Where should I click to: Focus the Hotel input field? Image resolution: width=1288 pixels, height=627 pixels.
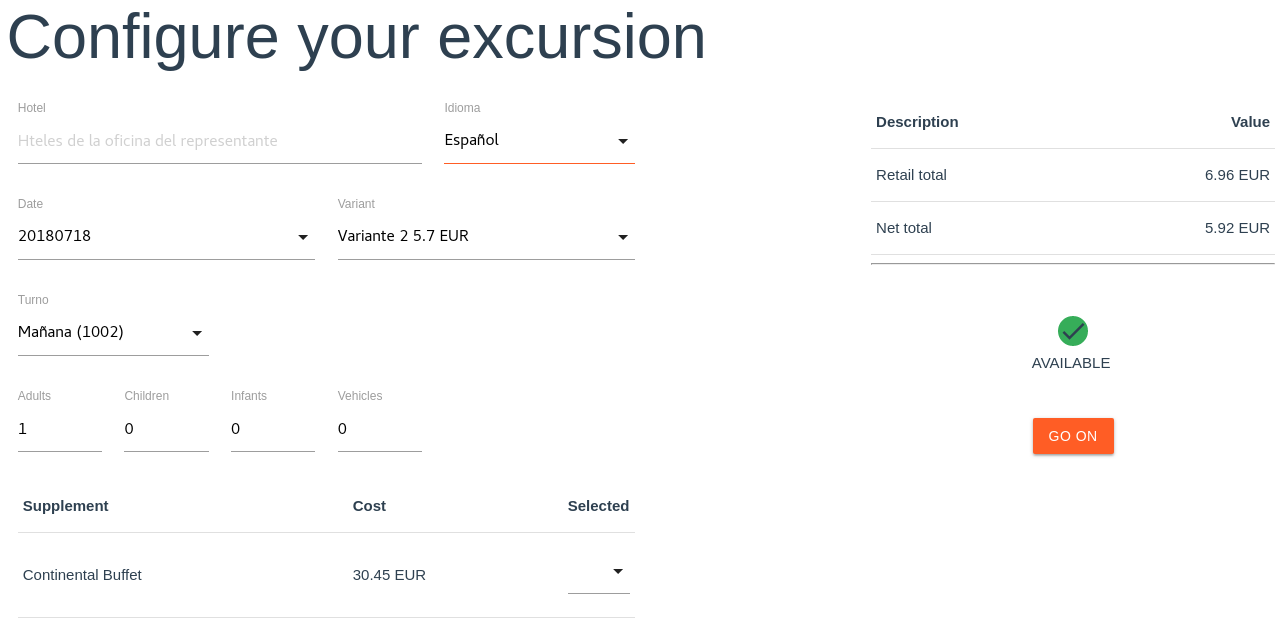pyautogui.click(x=220, y=141)
